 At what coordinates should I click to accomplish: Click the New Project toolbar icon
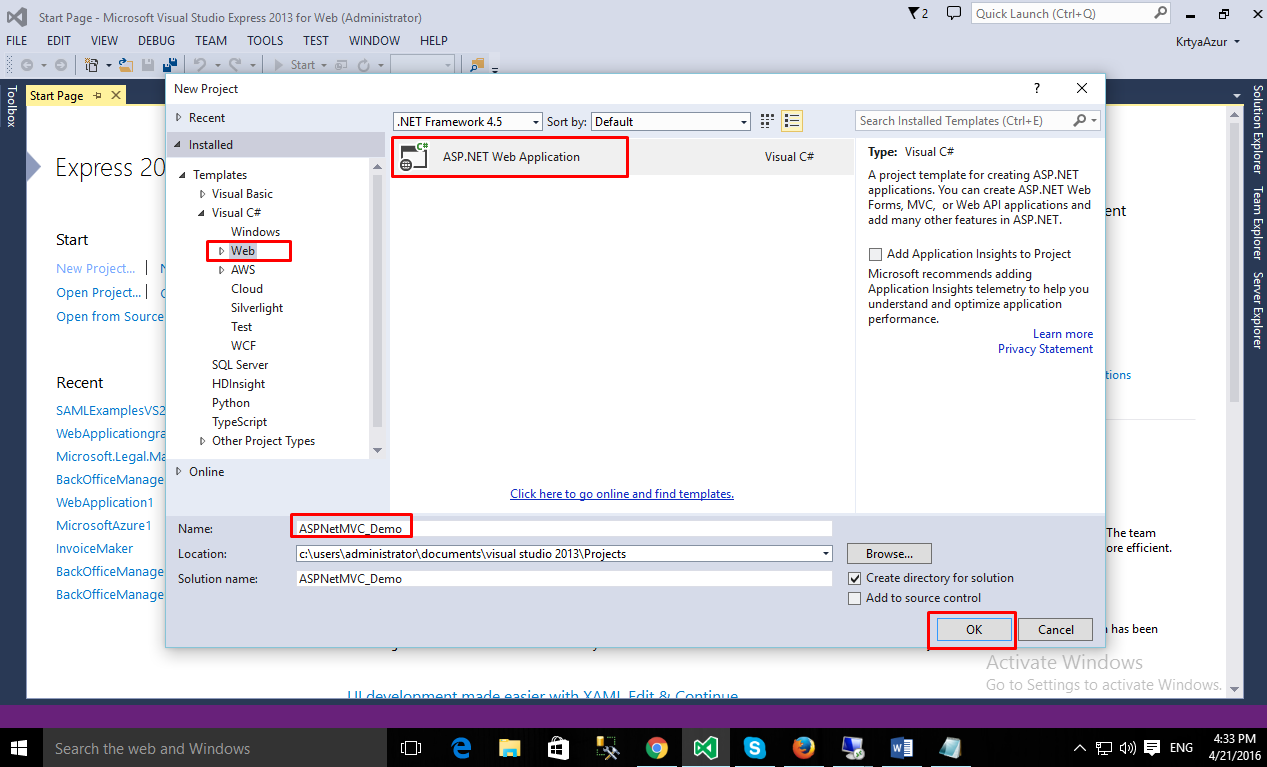point(92,65)
